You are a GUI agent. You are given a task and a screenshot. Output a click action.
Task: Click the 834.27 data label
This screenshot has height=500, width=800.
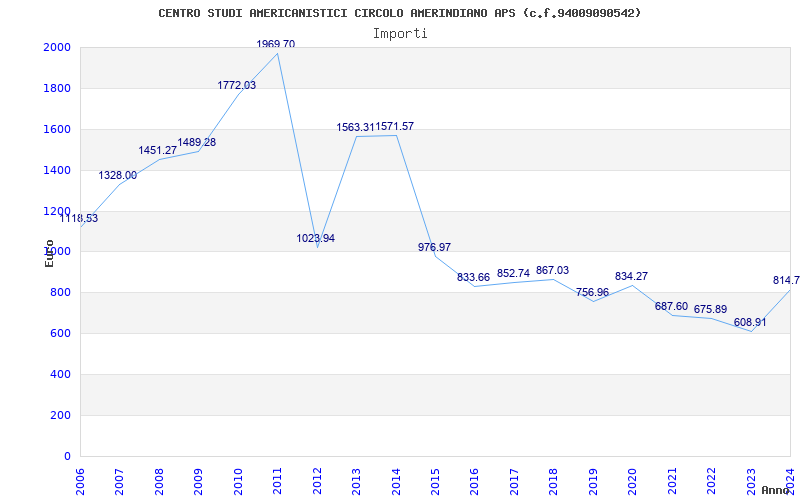[x=632, y=277]
